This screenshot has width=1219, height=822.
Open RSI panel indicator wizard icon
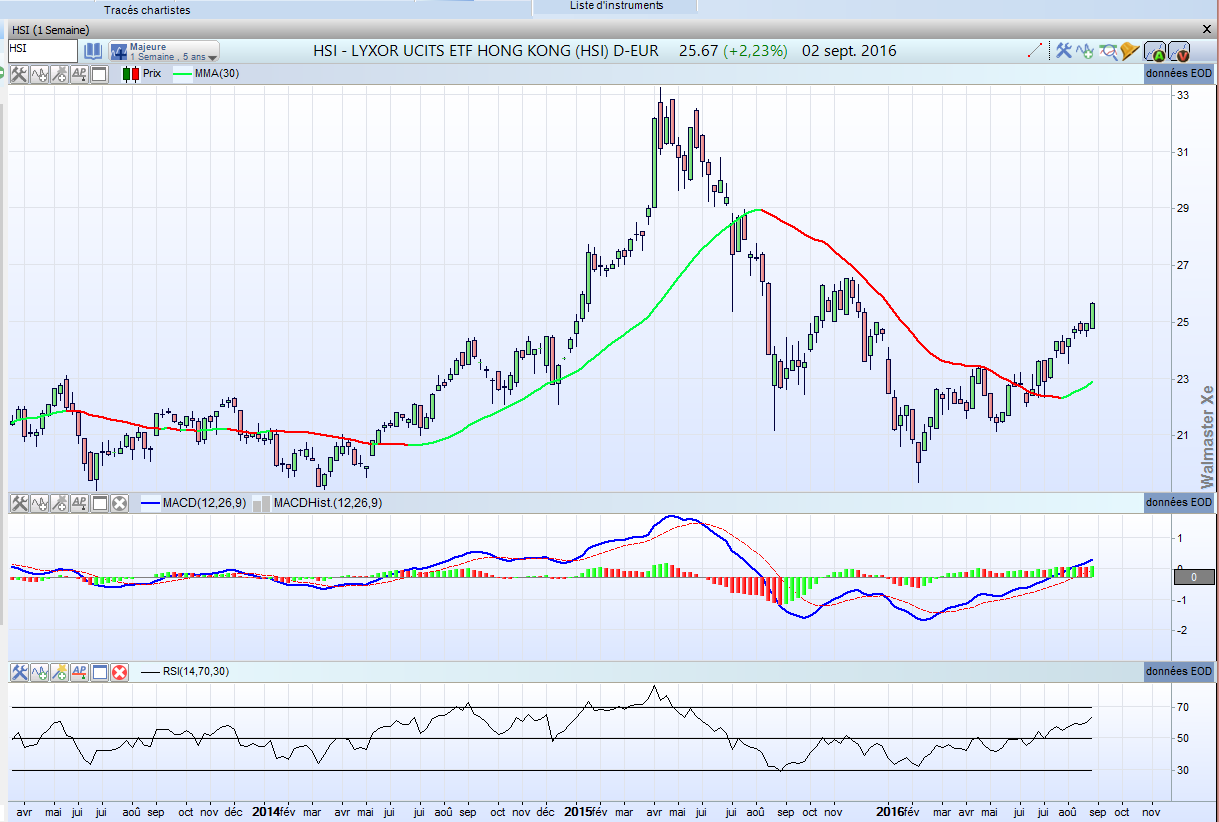coord(59,672)
